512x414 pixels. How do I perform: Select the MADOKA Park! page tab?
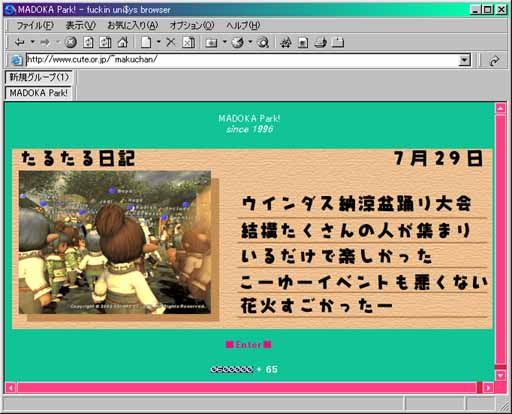click(x=39, y=93)
